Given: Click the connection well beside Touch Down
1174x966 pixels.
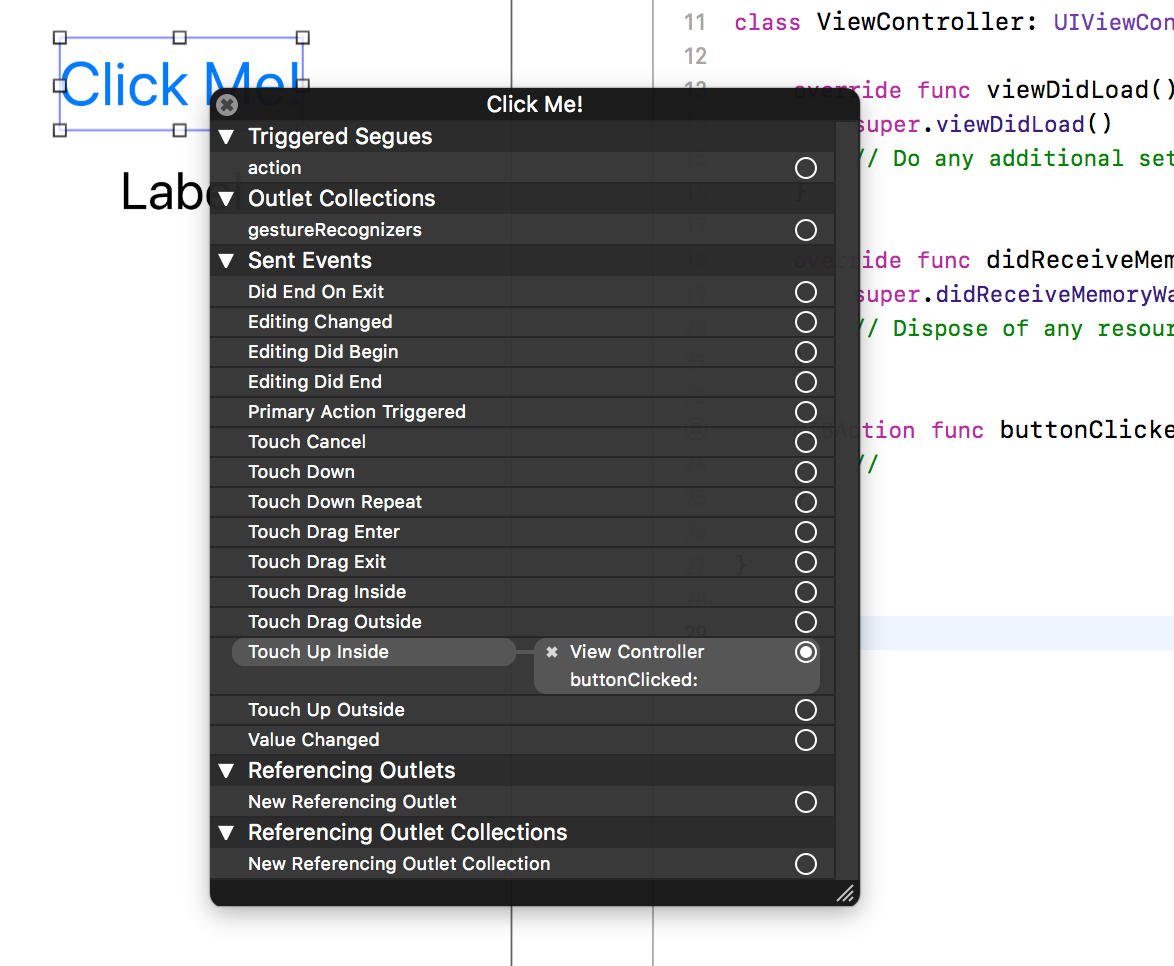Looking at the screenshot, I should pyautogui.click(x=806, y=471).
